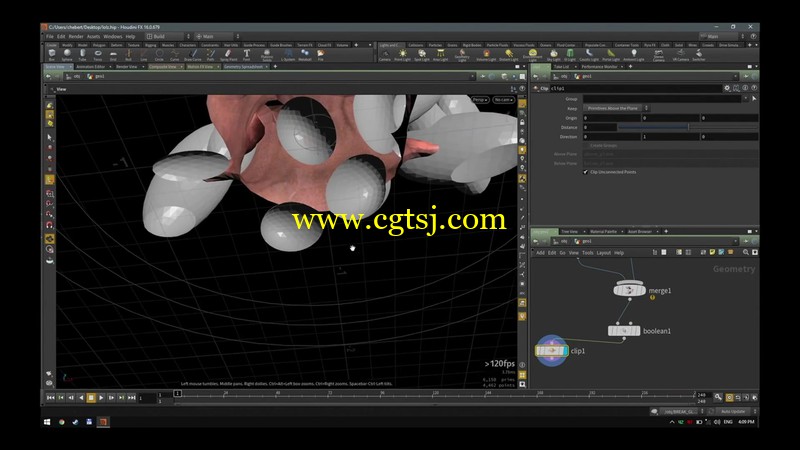Add a Camera from lights shelf
Viewport: 800px width, 450px height.
(385, 55)
